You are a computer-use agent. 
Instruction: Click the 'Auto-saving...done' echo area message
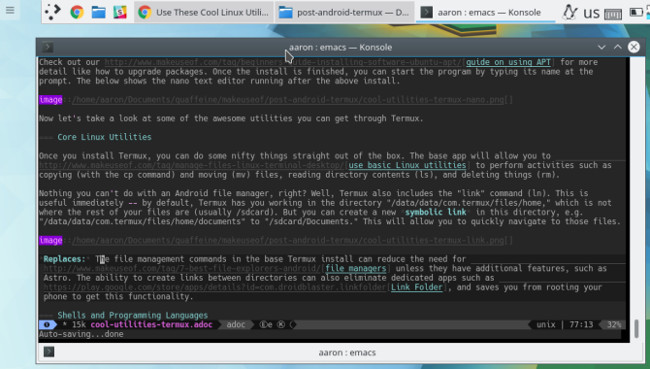click(81, 334)
